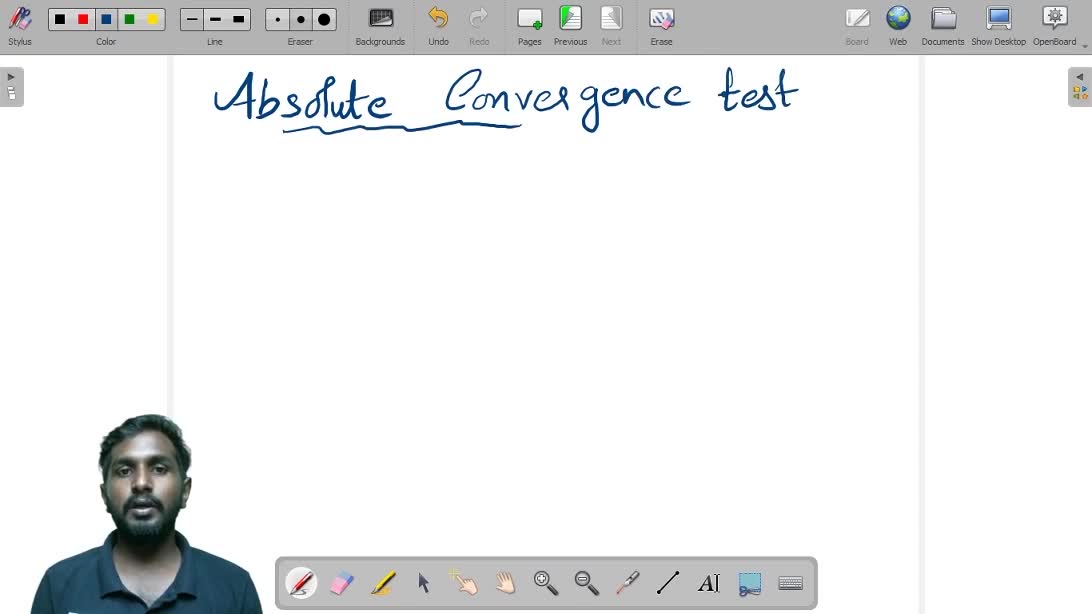Choose the Eraser tool in bottom palette
This screenshot has height=614, width=1092.
pyautogui.click(x=342, y=583)
